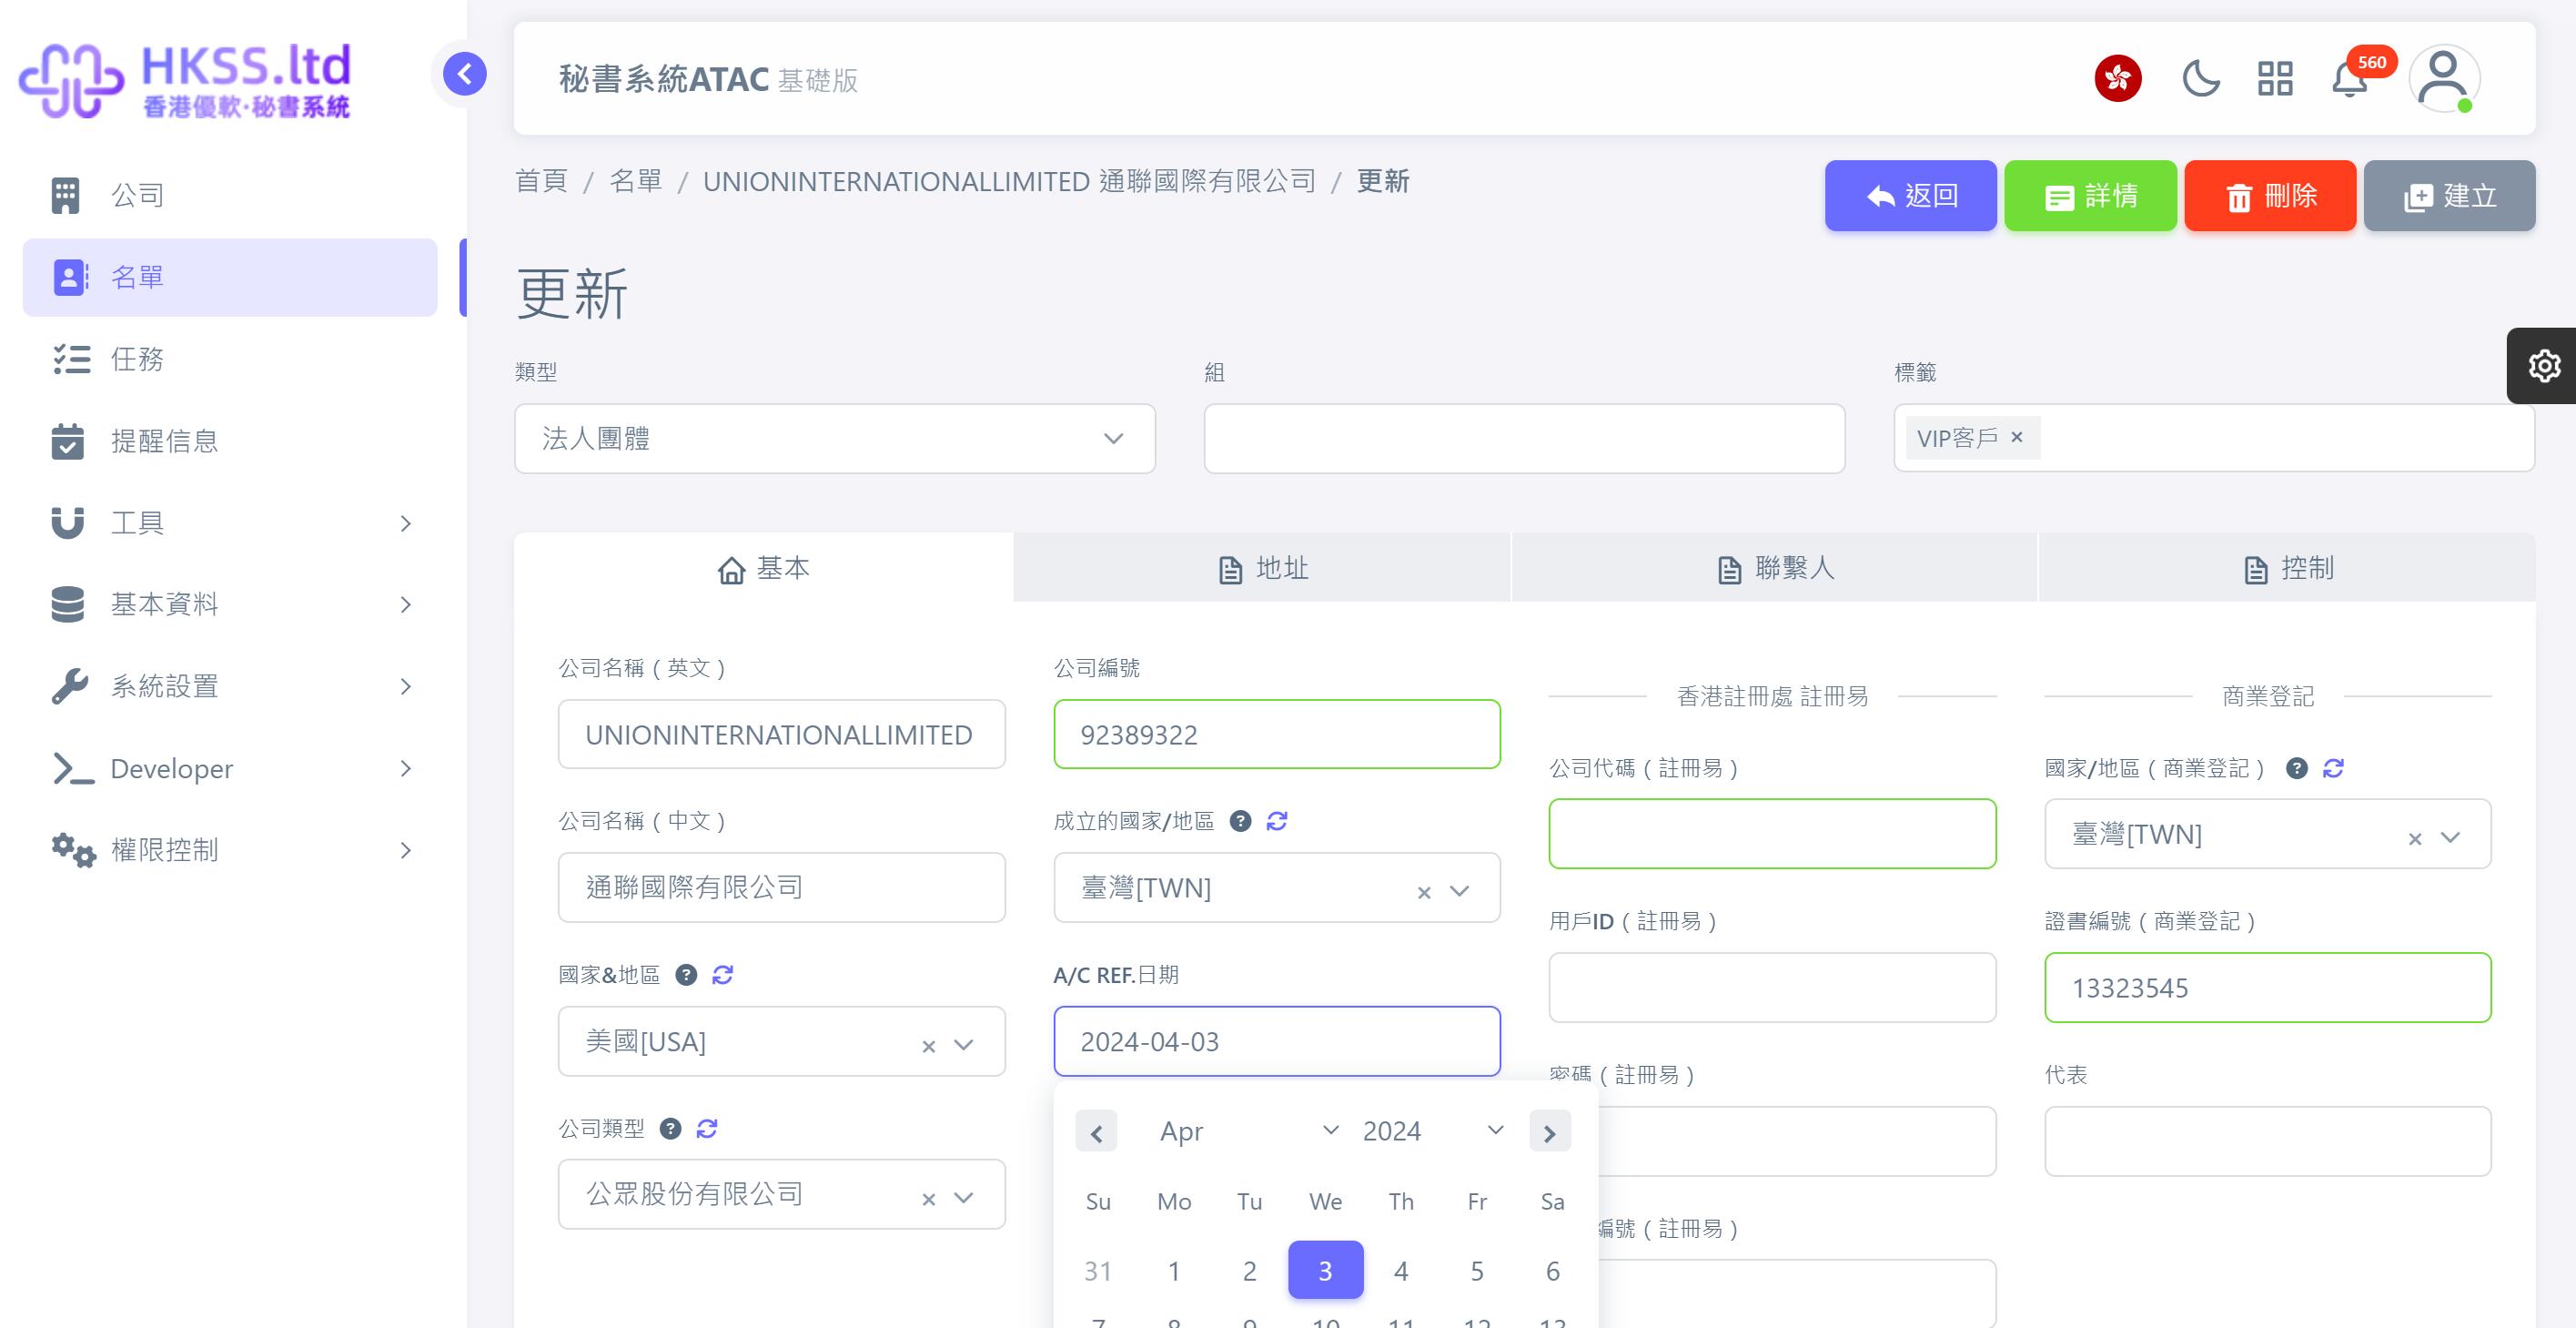Click the Hong Kong flag language icon
Image resolution: width=2576 pixels, height=1328 pixels.
click(2118, 78)
